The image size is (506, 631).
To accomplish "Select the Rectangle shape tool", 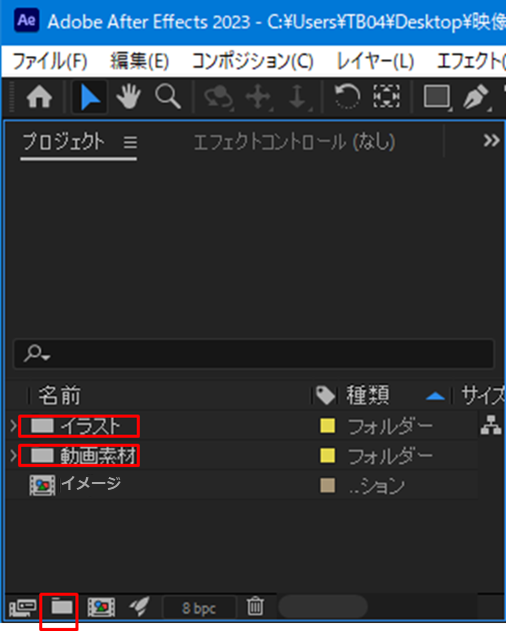I will 437,97.
